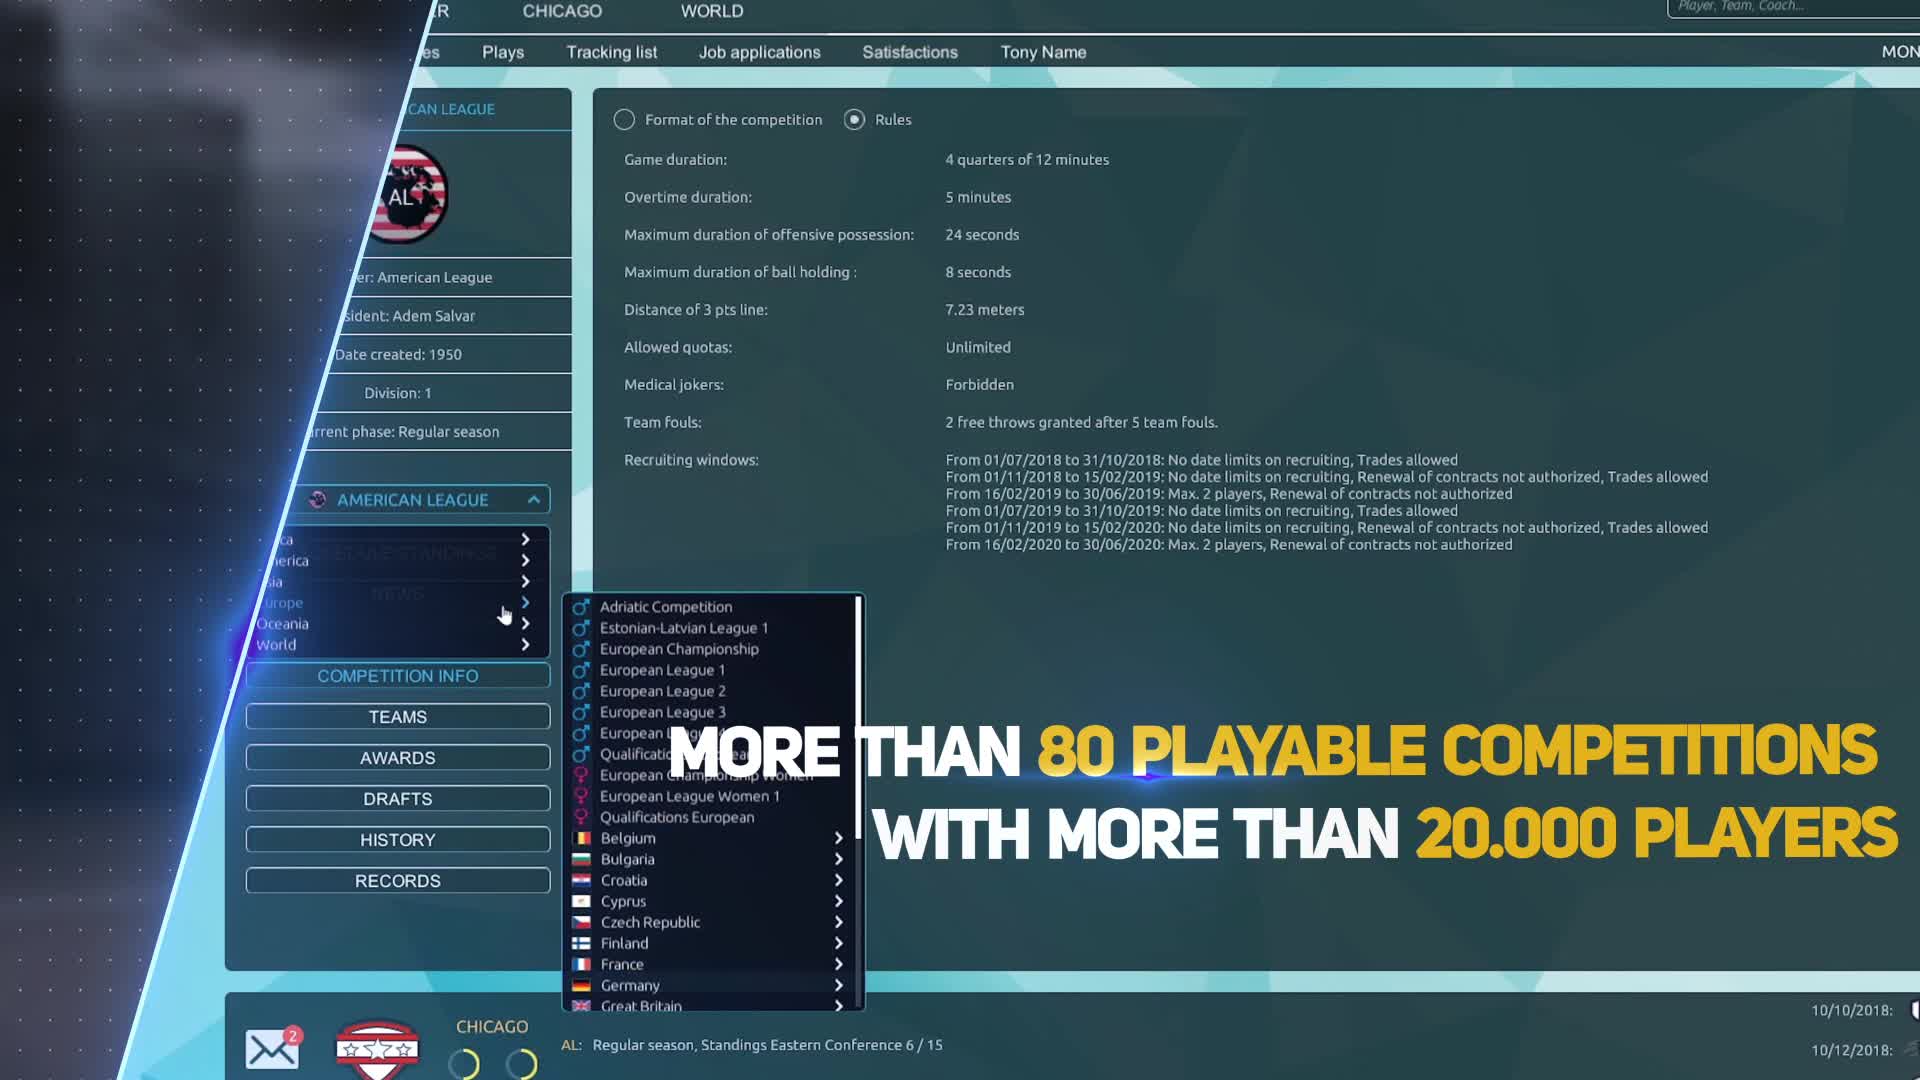1920x1080 pixels.
Task: Click the Chicago team shield logo
Action: (x=376, y=1049)
